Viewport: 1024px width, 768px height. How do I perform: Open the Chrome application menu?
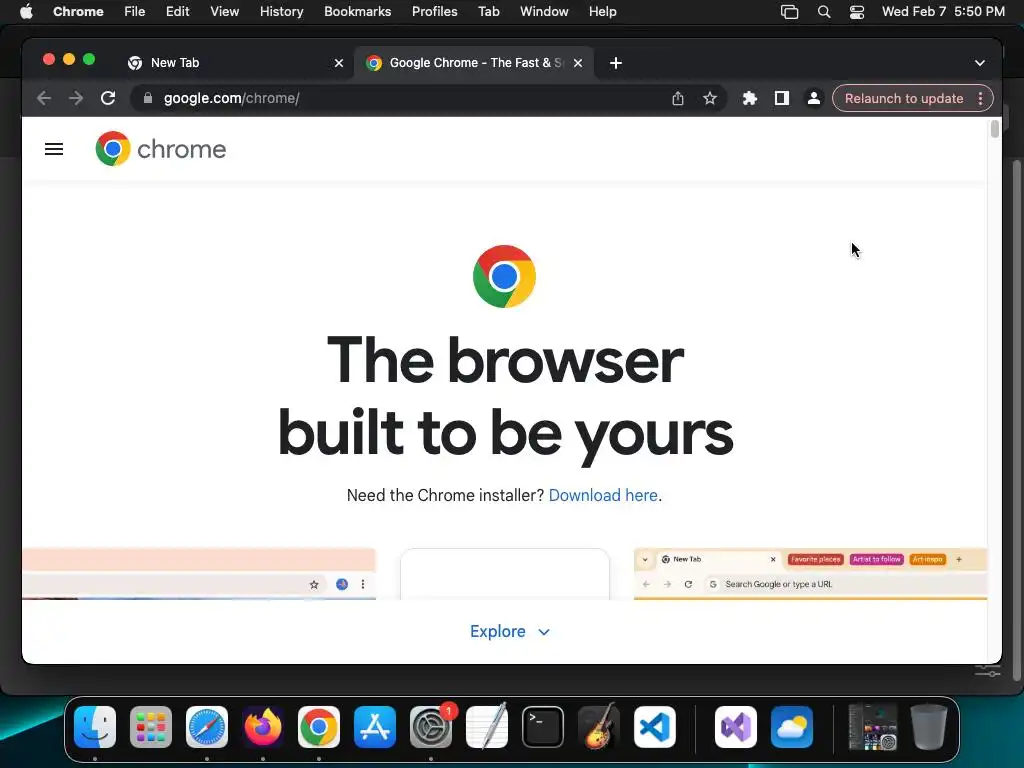78,11
